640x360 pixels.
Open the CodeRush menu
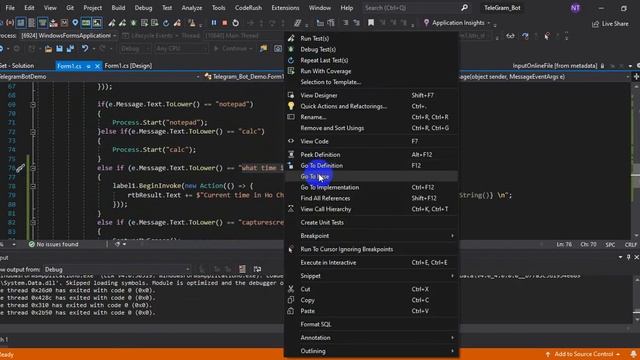[248, 8]
